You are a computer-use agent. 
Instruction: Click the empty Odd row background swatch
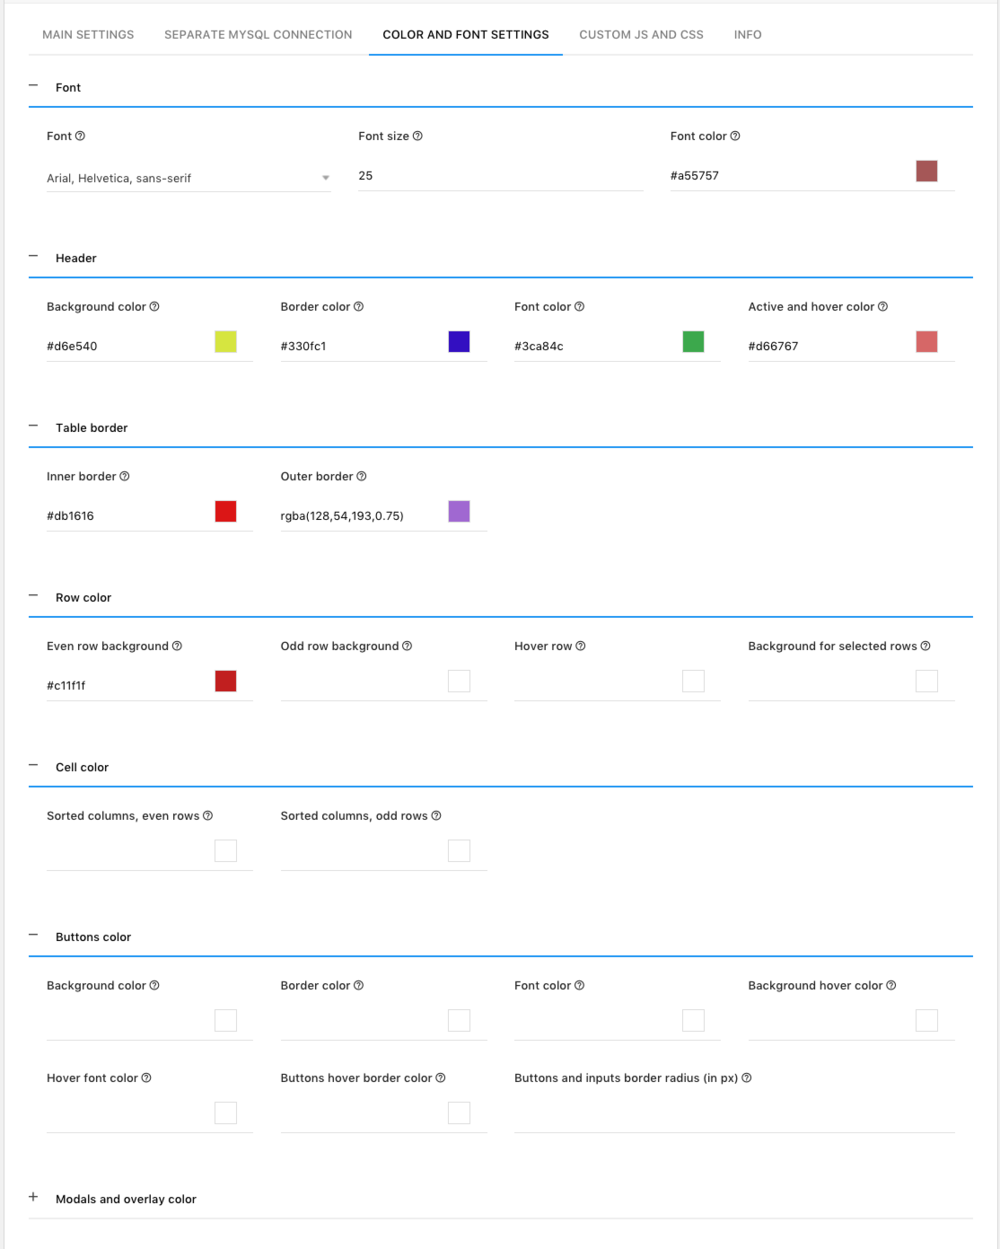point(459,682)
